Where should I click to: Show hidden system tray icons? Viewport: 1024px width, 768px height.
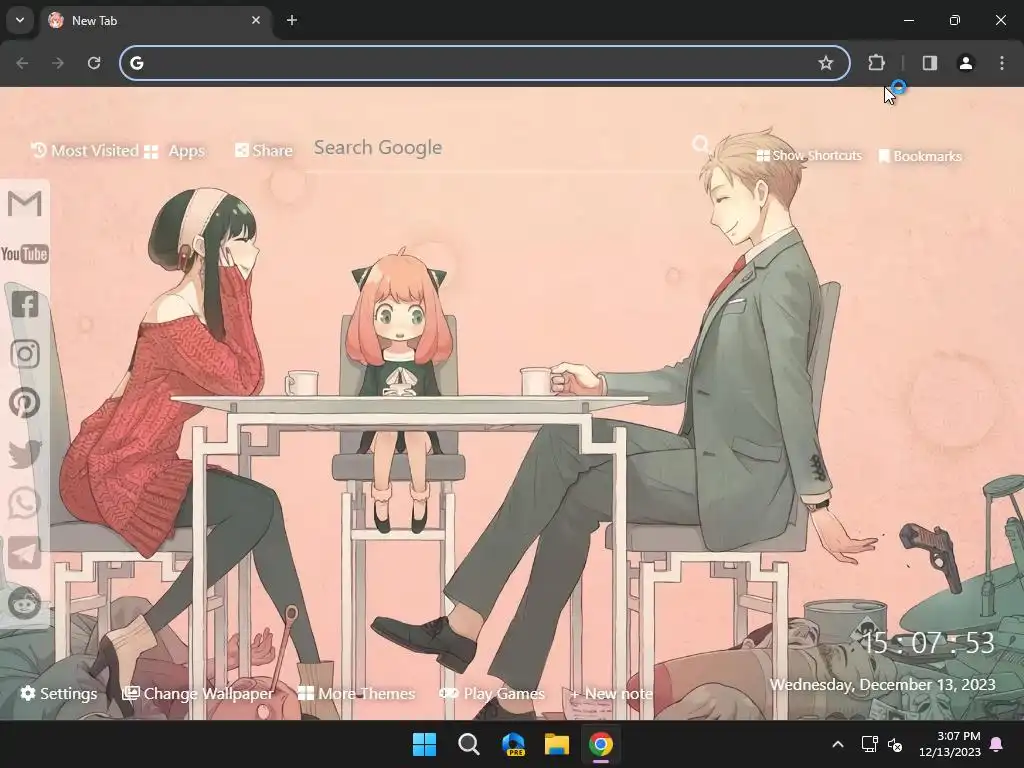click(x=838, y=744)
